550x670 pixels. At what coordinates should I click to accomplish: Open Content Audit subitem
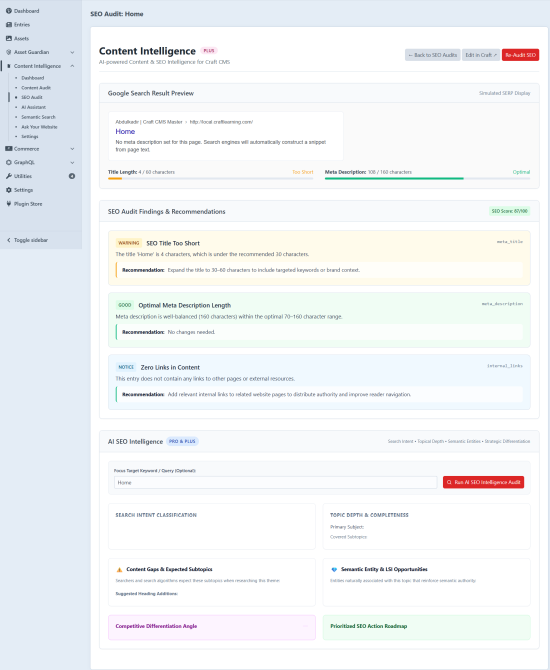click(x=36, y=88)
